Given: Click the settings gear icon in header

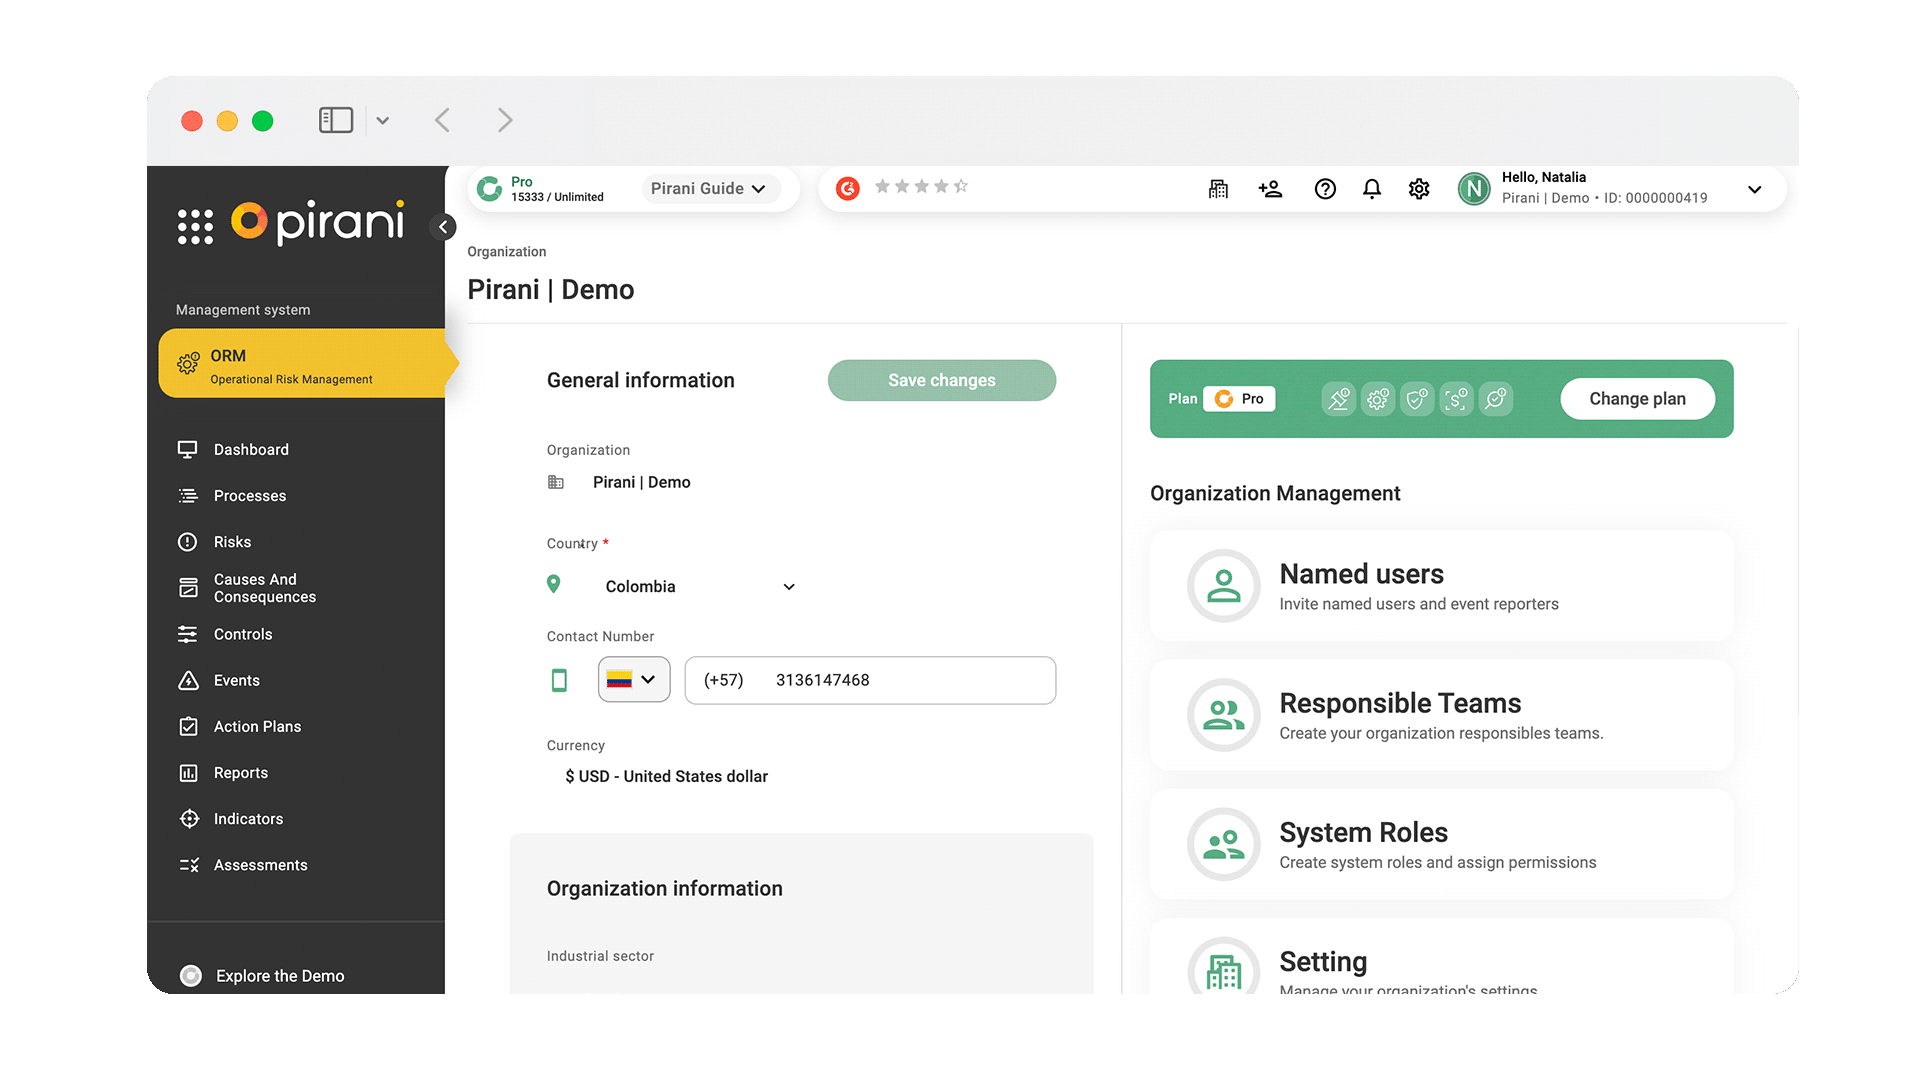Looking at the screenshot, I should point(1419,189).
